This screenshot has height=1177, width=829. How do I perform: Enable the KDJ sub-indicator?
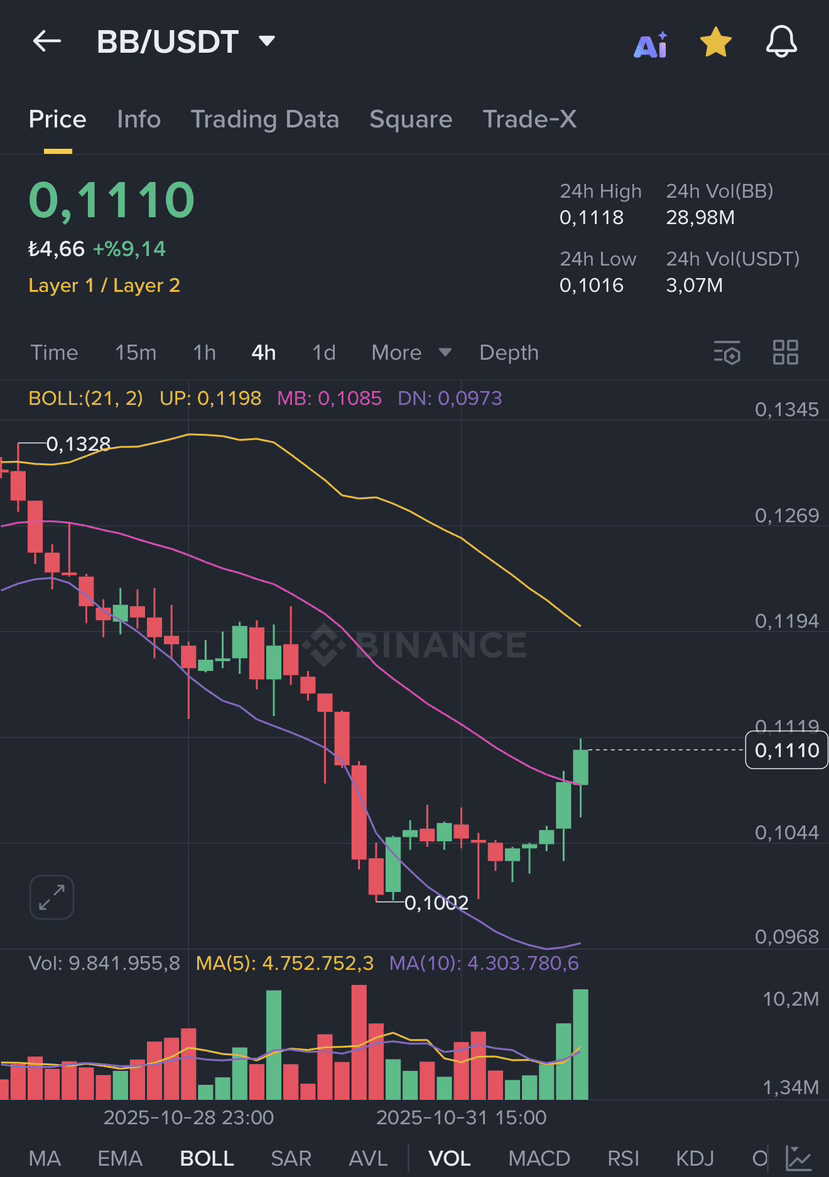695,1158
